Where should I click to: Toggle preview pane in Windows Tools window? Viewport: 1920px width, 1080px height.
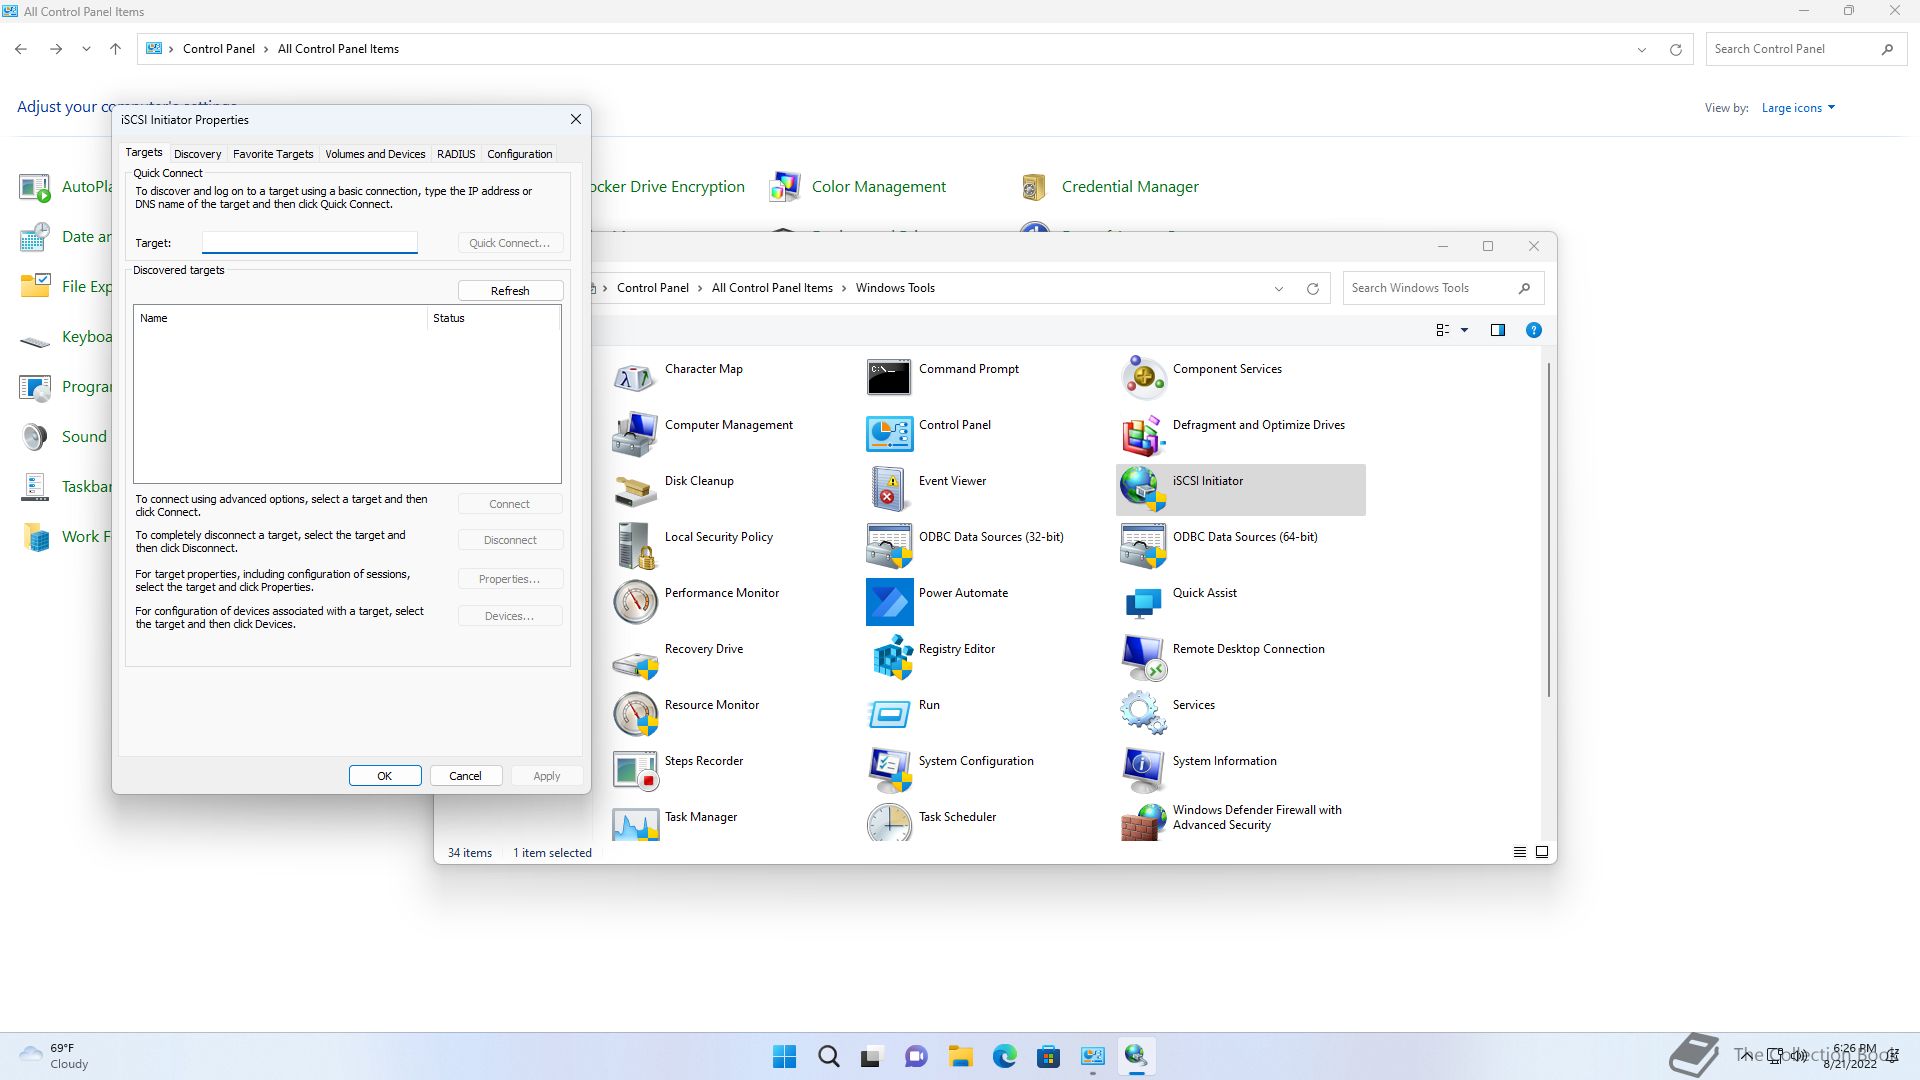[x=1497, y=330]
